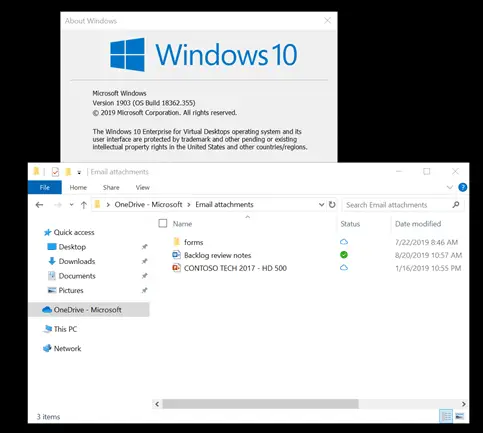Click the OneDrive - Microsoft breadcrumb
This screenshot has height=433, width=483.
coord(148,204)
